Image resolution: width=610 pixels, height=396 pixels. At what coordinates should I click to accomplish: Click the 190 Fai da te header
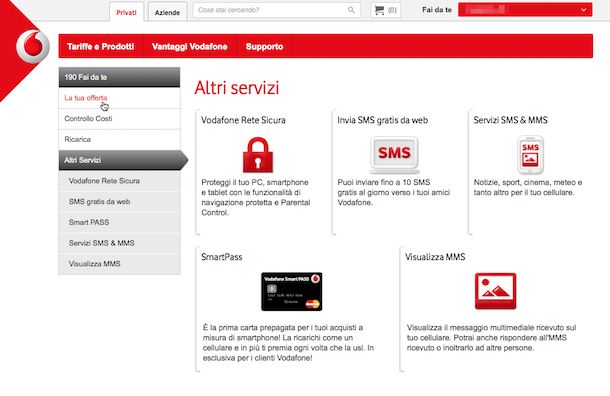(x=119, y=77)
